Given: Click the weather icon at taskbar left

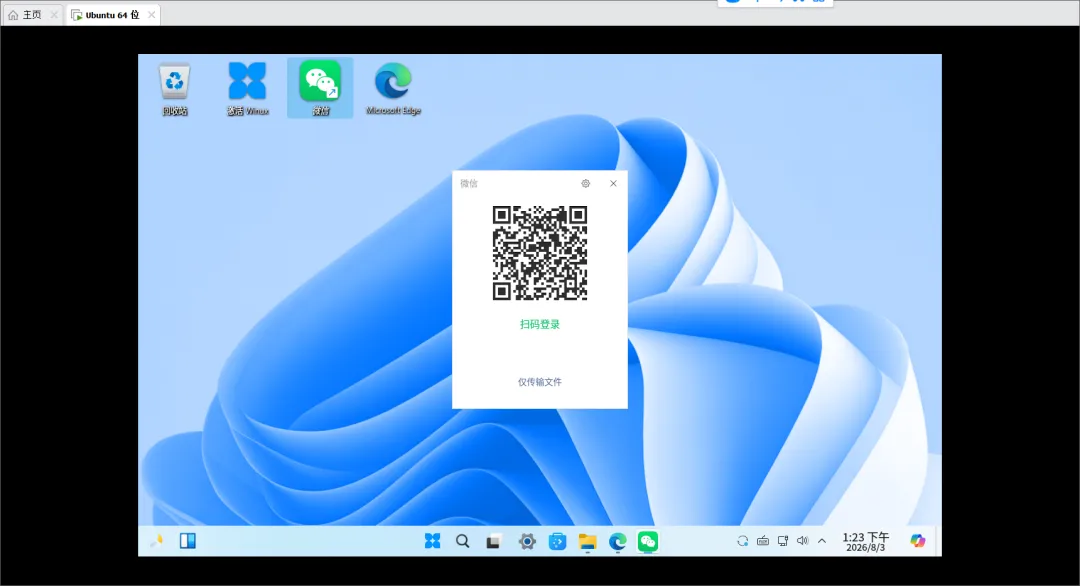Looking at the screenshot, I should (x=157, y=541).
